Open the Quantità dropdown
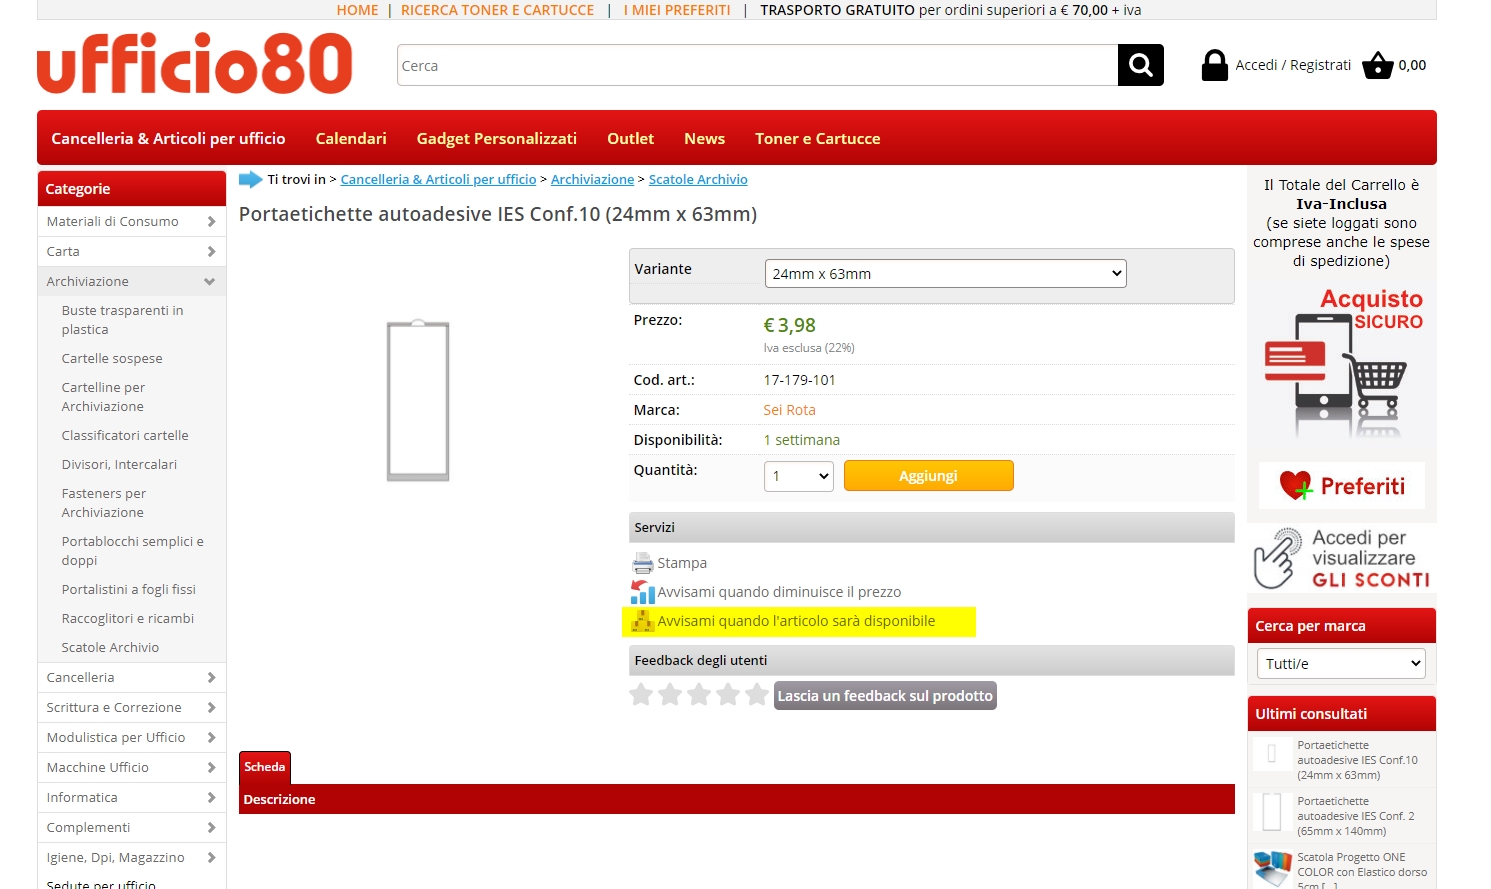Viewport: 1491px width, 889px height. click(x=799, y=476)
